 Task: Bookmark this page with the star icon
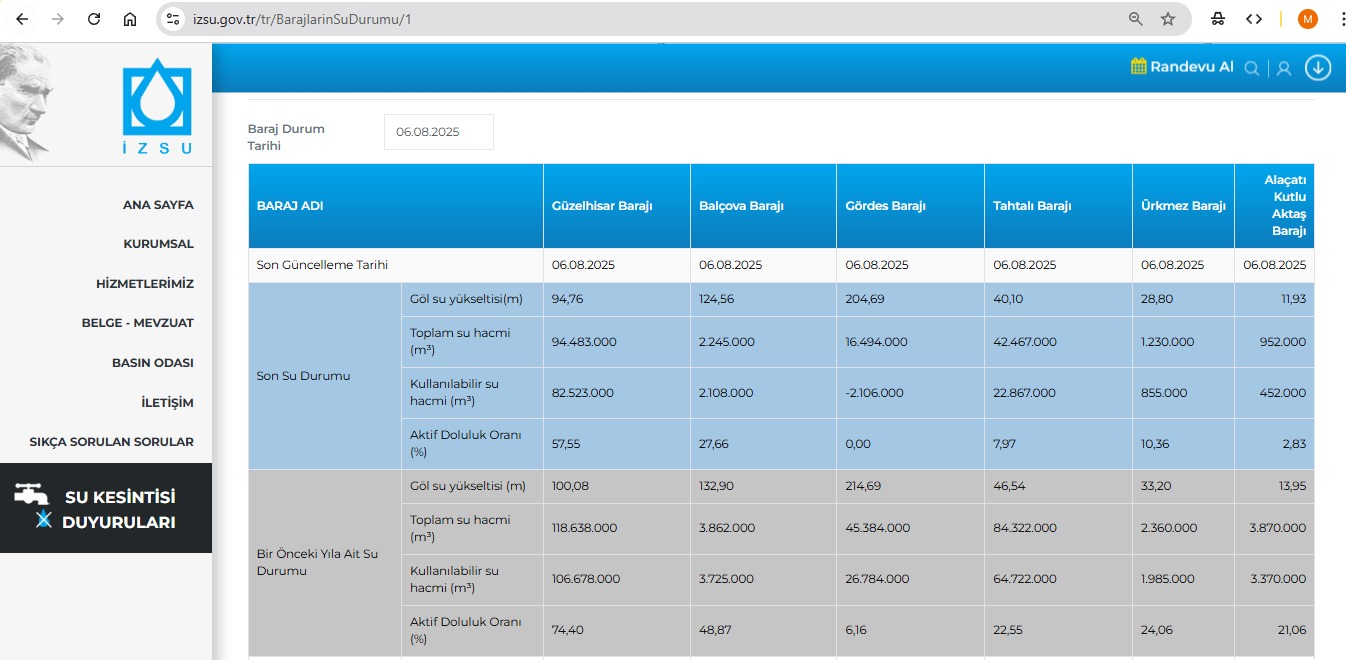(1167, 19)
